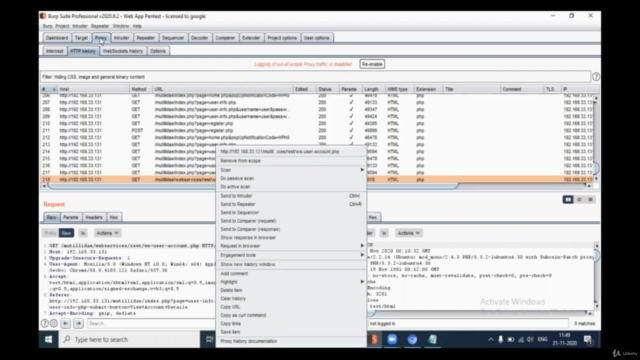Expand the Scan submenu
Image resolution: width=640 pixels, height=360 pixels.
coord(291,170)
